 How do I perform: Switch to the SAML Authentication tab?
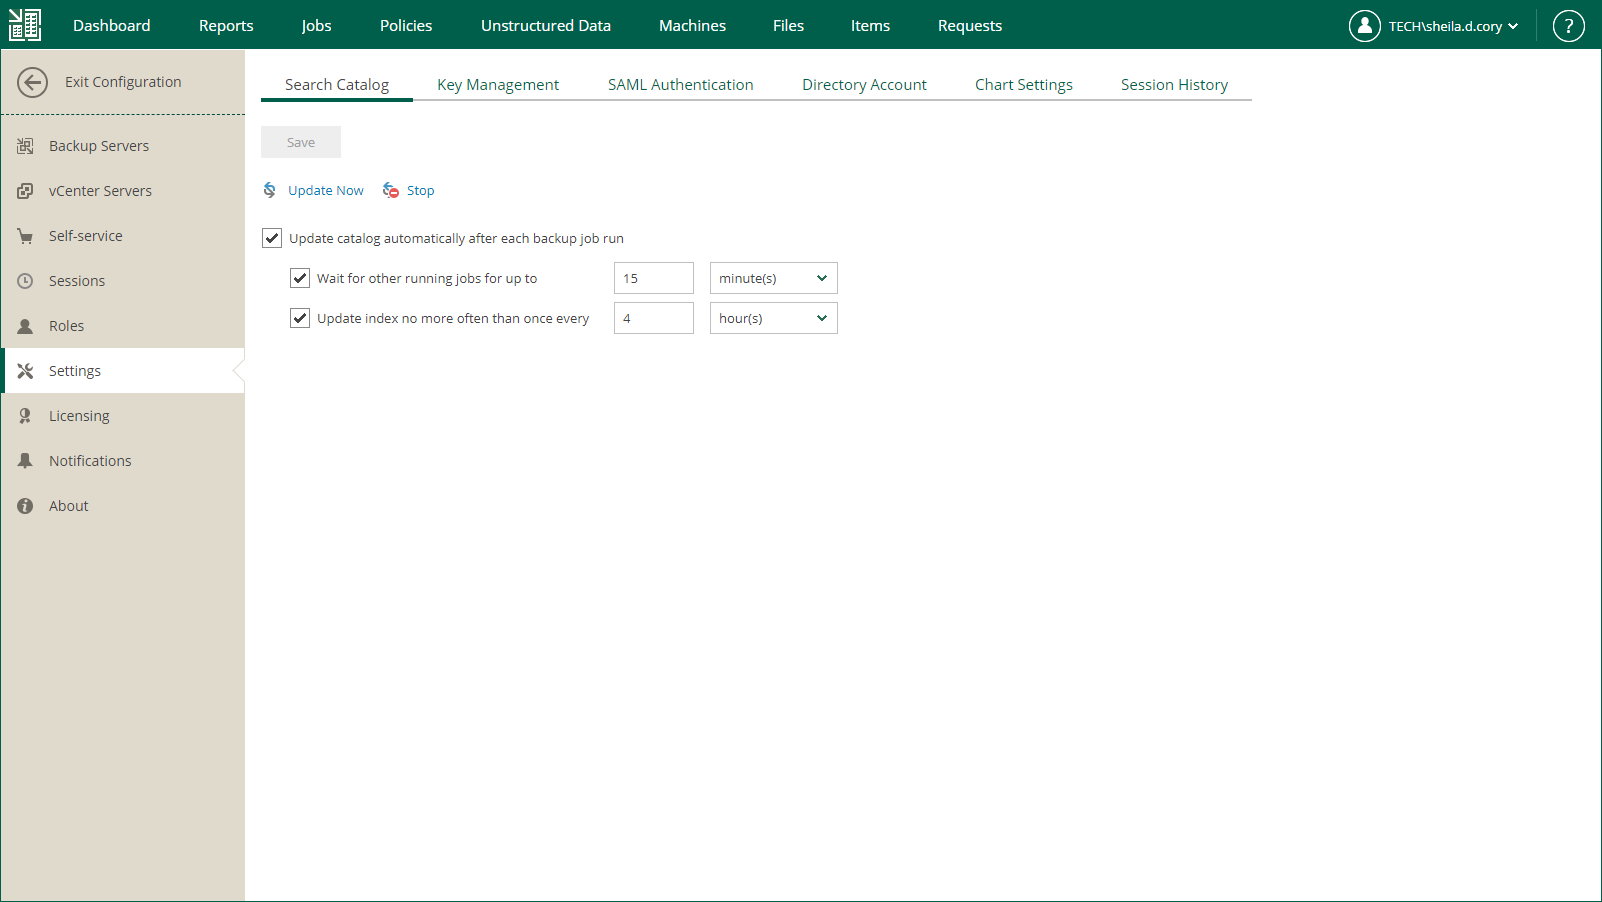pyautogui.click(x=681, y=85)
